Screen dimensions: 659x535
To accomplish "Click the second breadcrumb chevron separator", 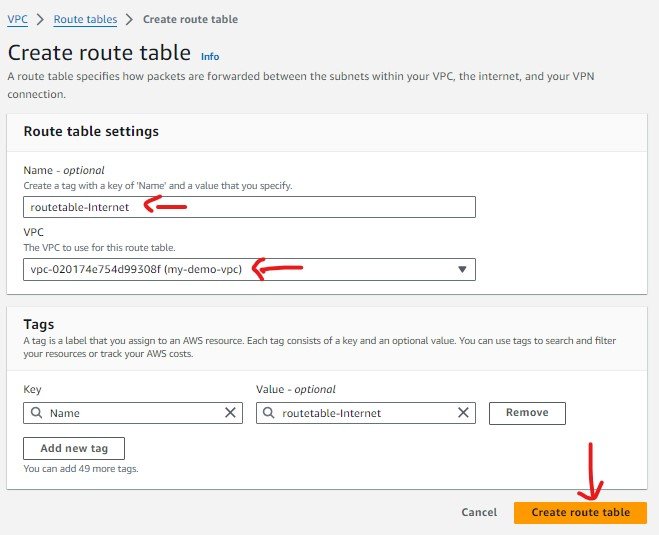I will (x=130, y=19).
